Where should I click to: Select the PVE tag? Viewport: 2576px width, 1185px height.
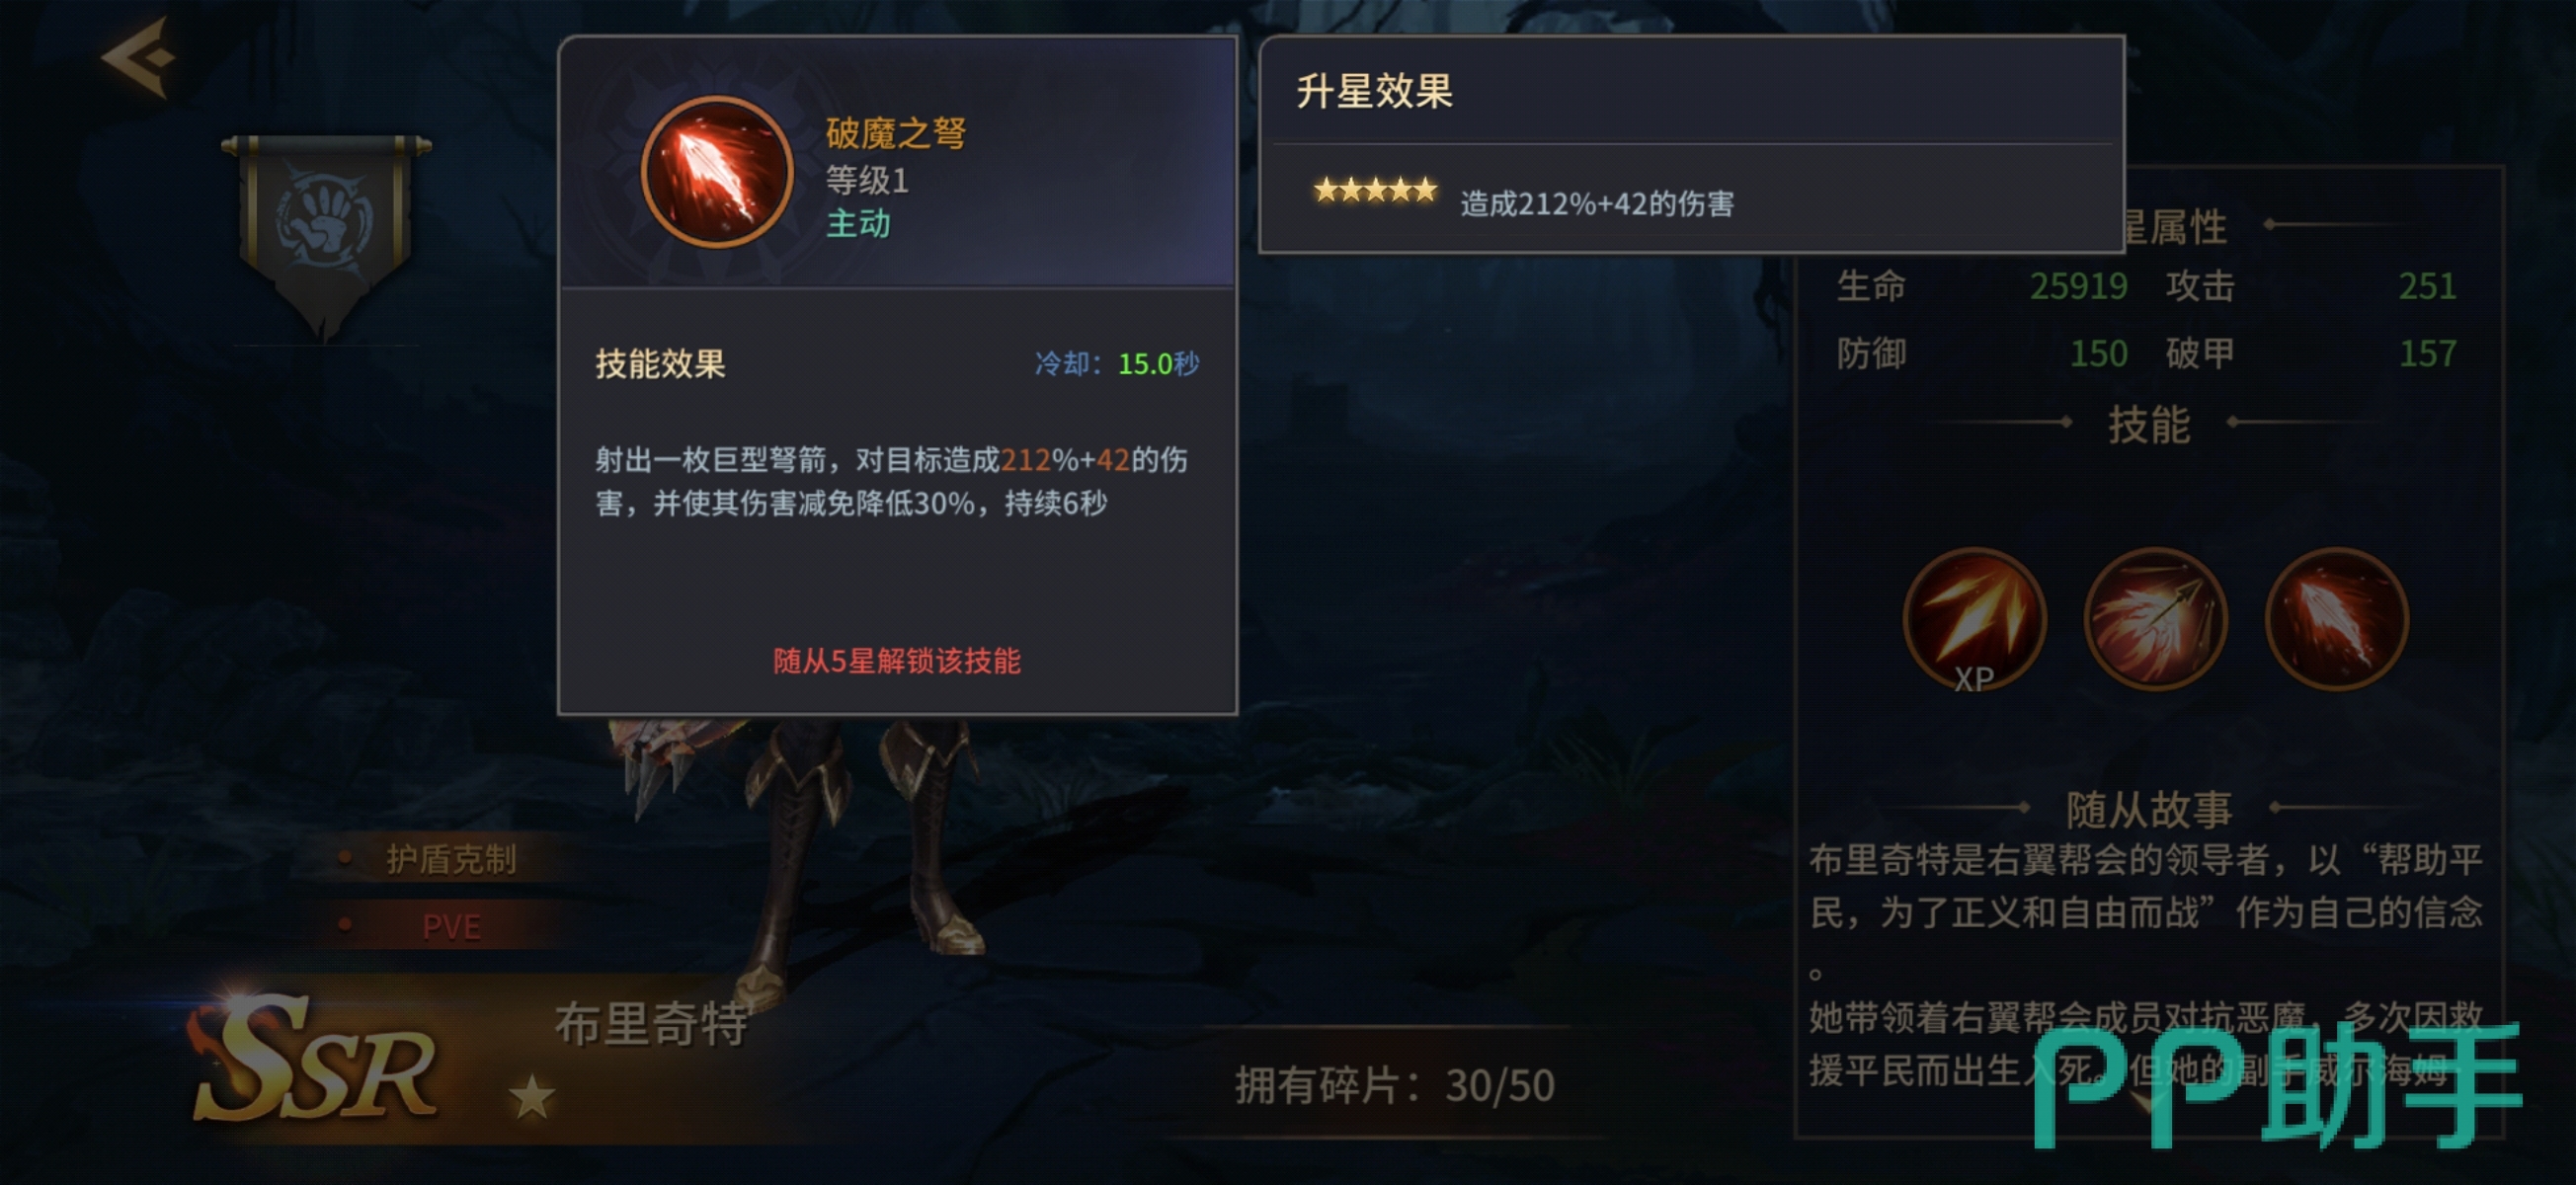click(451, 927)
